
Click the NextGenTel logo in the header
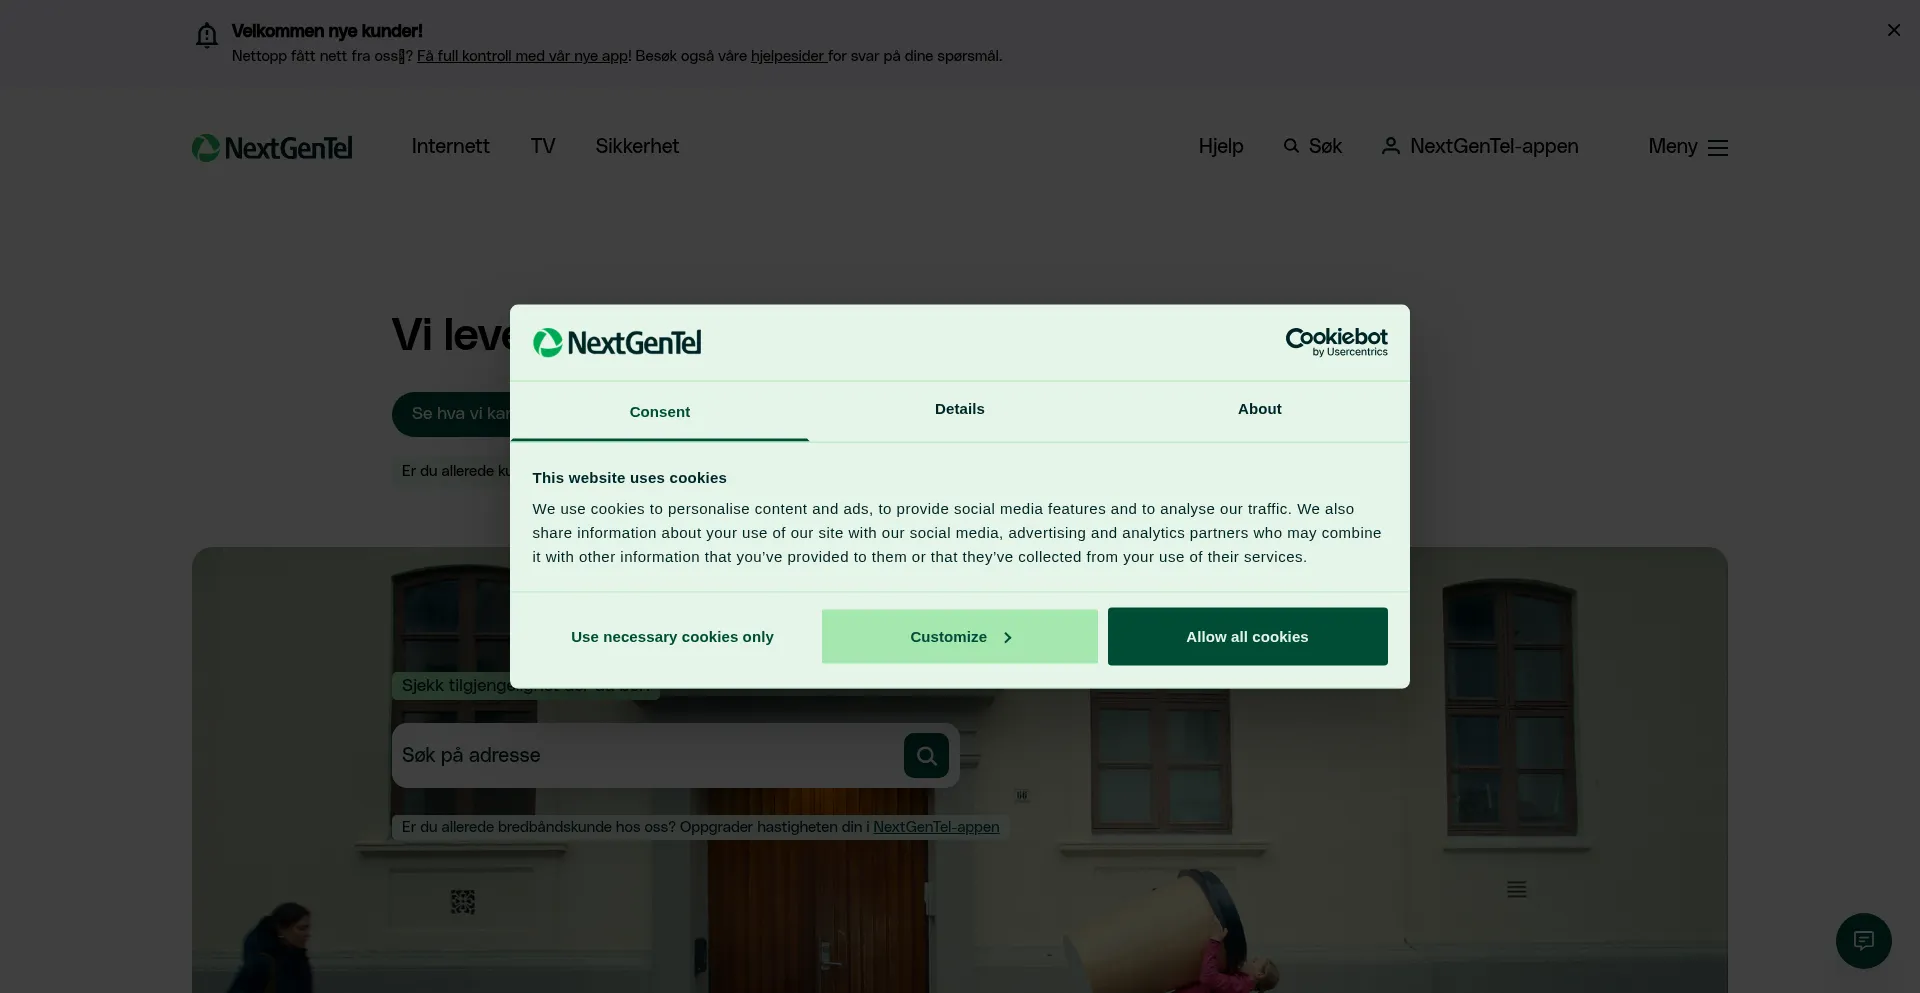[272, 147]
